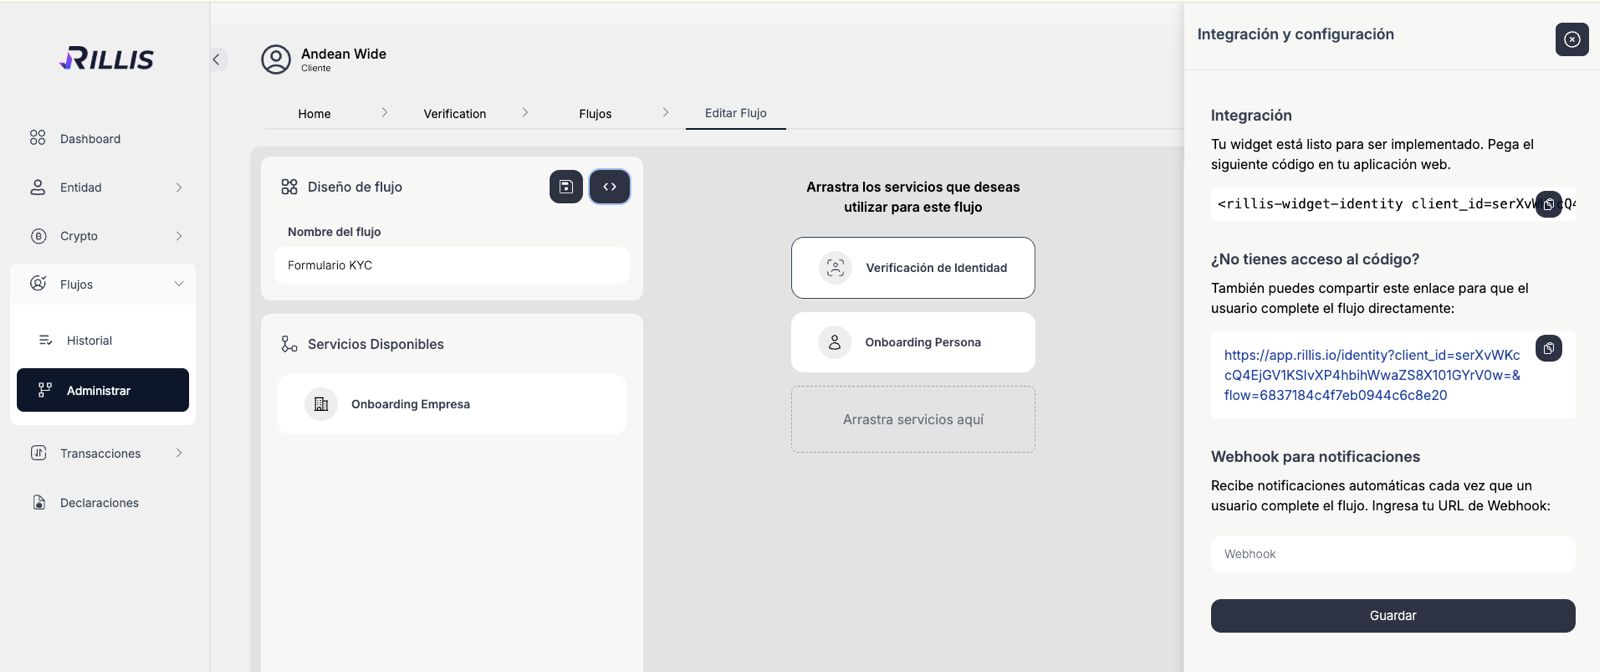
Task: Click the Arrastra servicios aquí drop zone
Action: coord(913,419)
